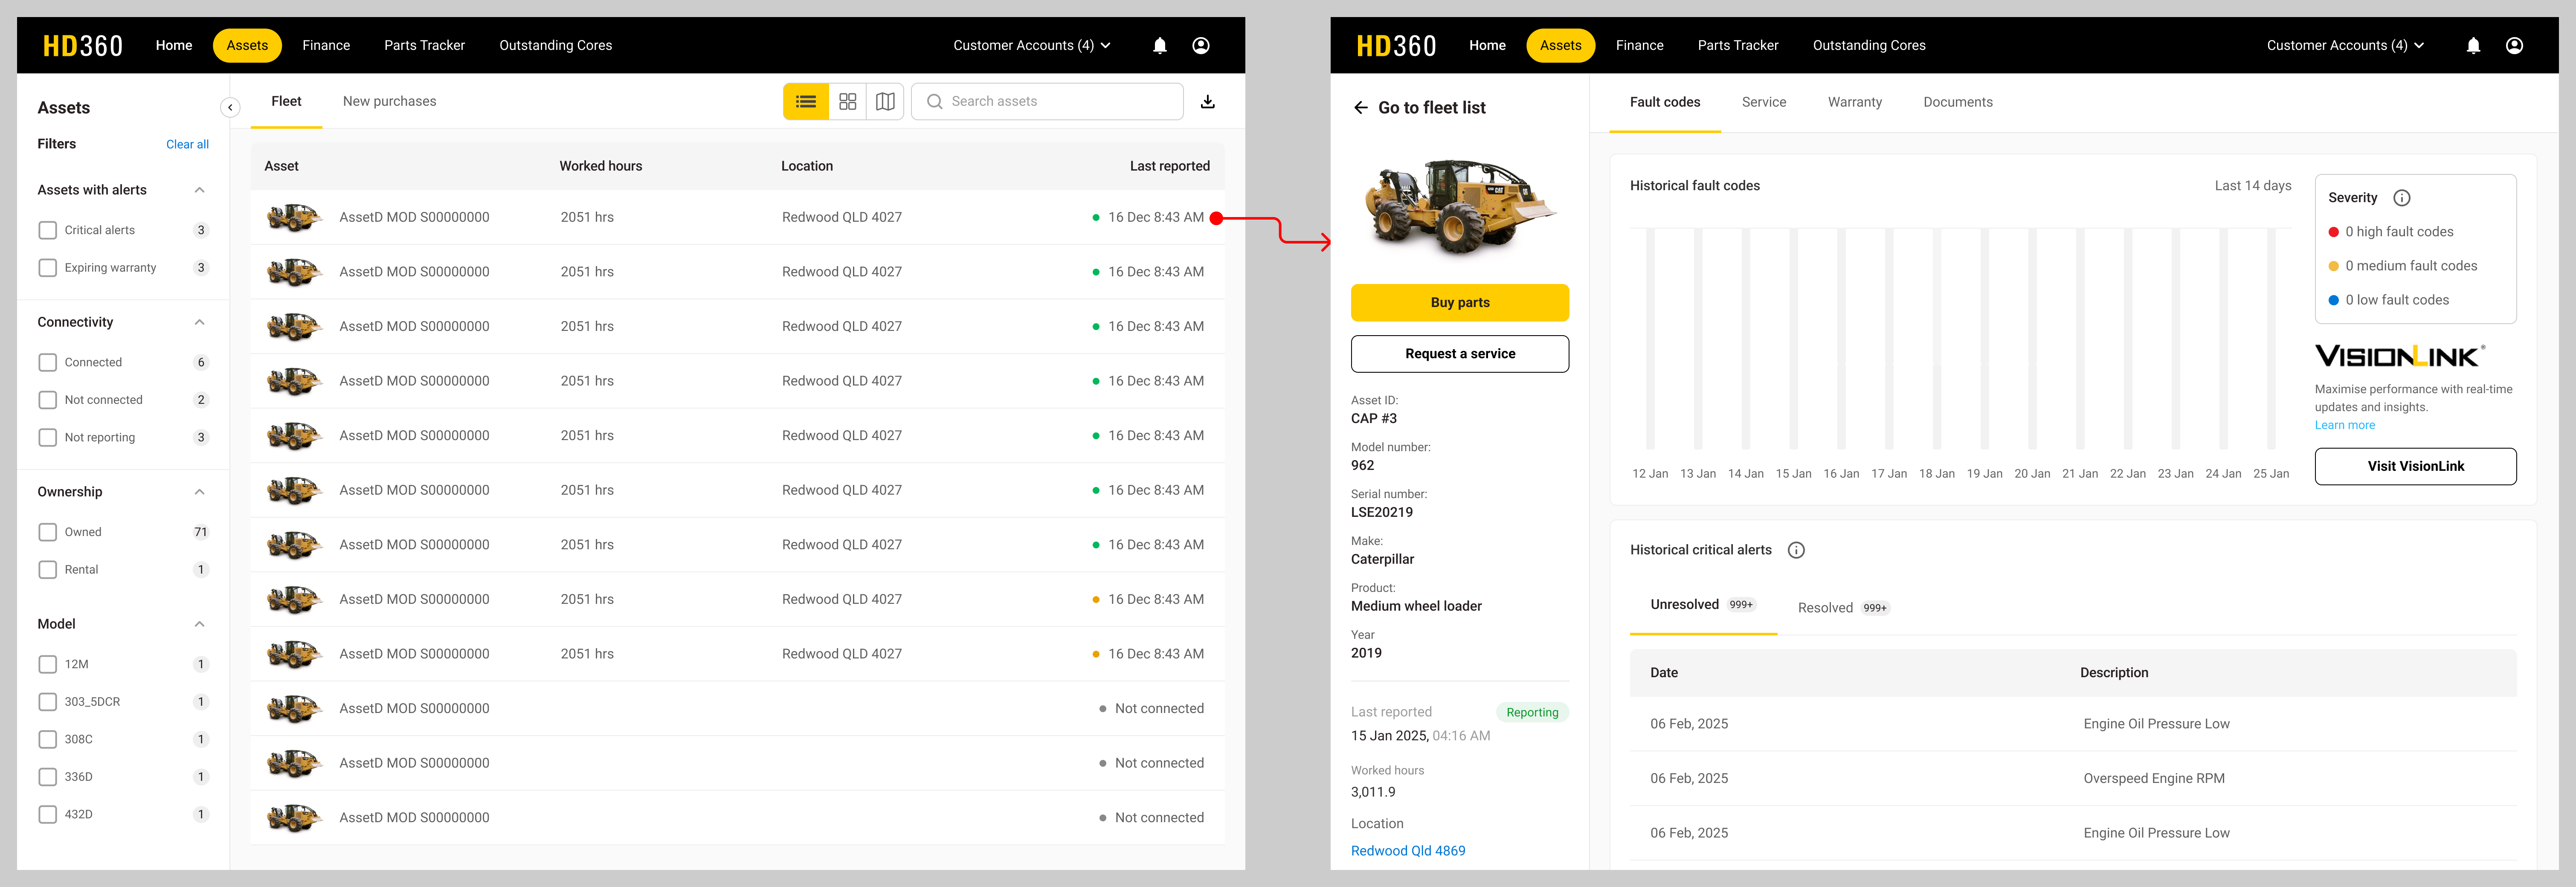The height and width of the screenshot is (887, 2576).
Task: Collapse Assets with alerts section
Action: [199, 190]
